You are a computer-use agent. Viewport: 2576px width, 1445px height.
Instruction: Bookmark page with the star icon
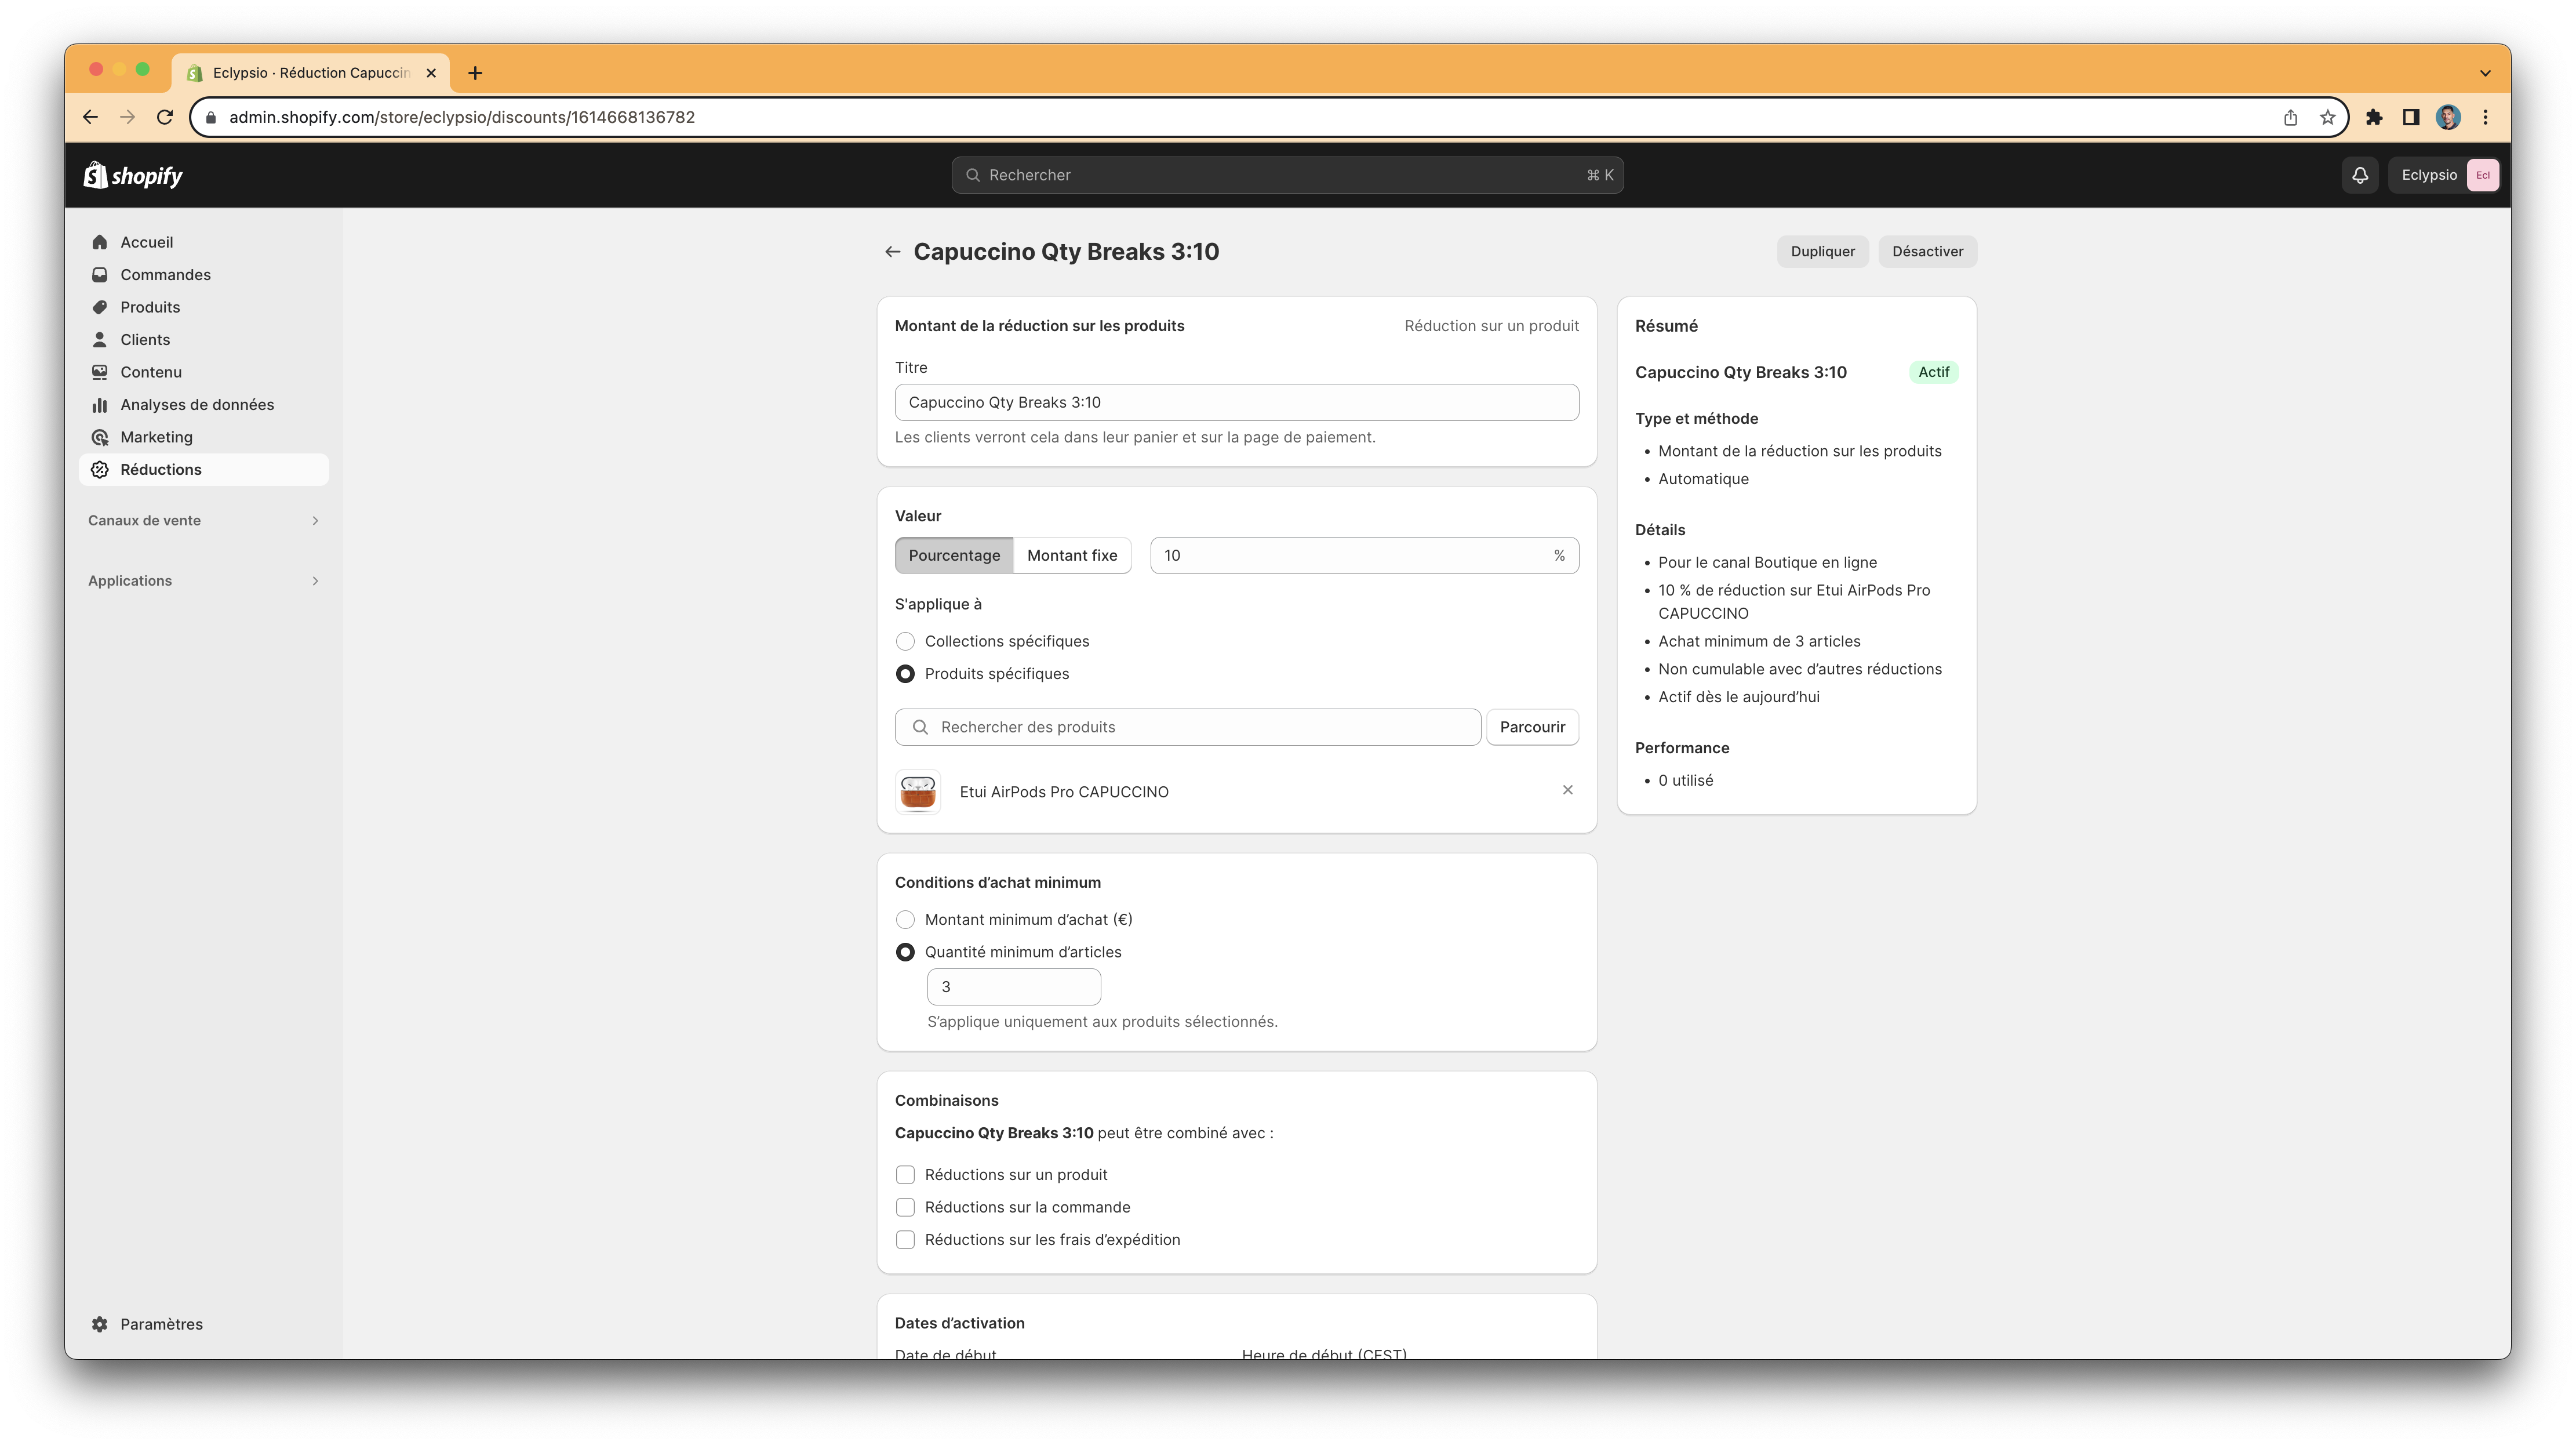coord(2328,117)
